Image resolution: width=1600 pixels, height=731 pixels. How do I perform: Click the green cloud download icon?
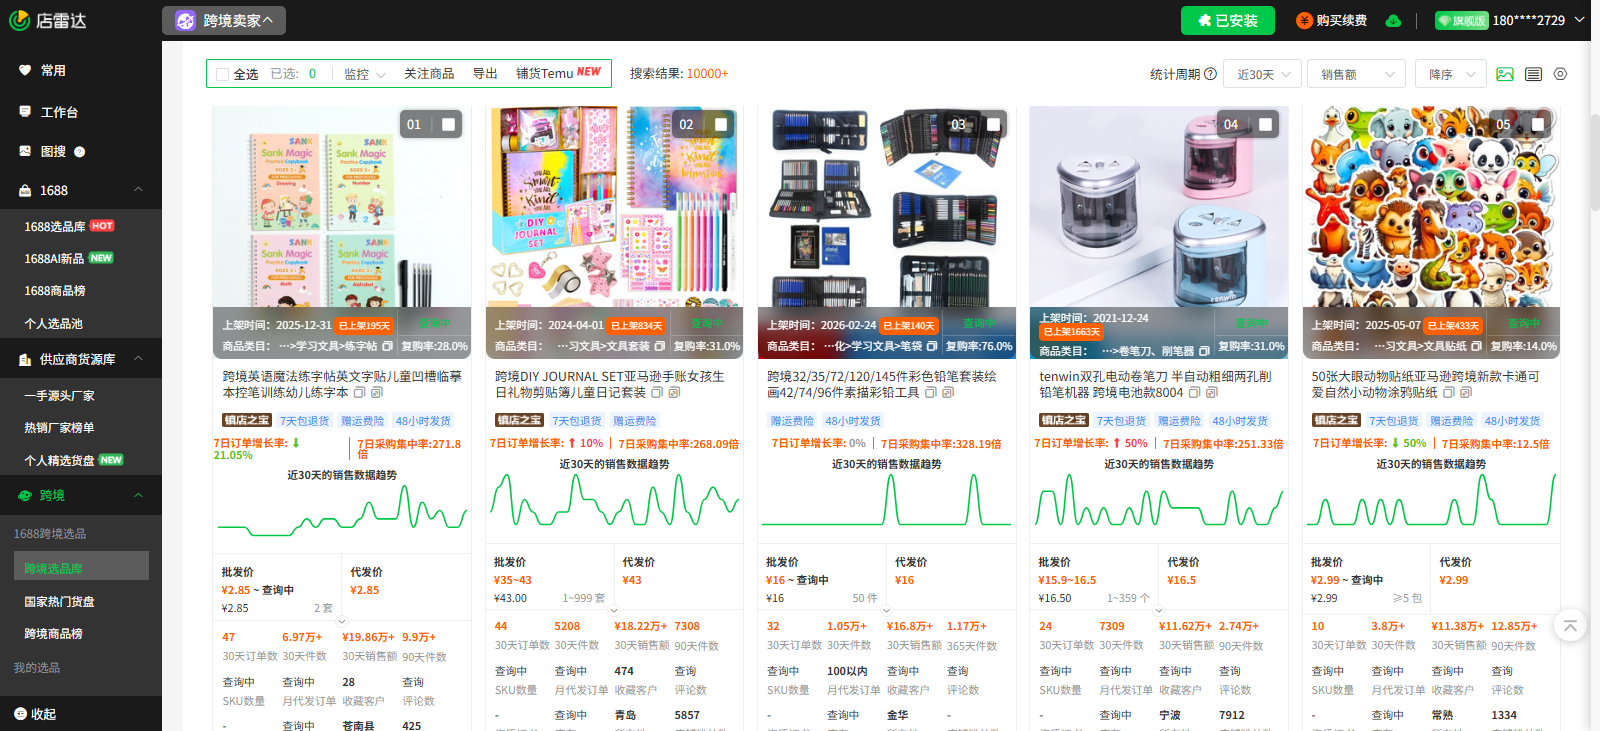[1393, 20]
